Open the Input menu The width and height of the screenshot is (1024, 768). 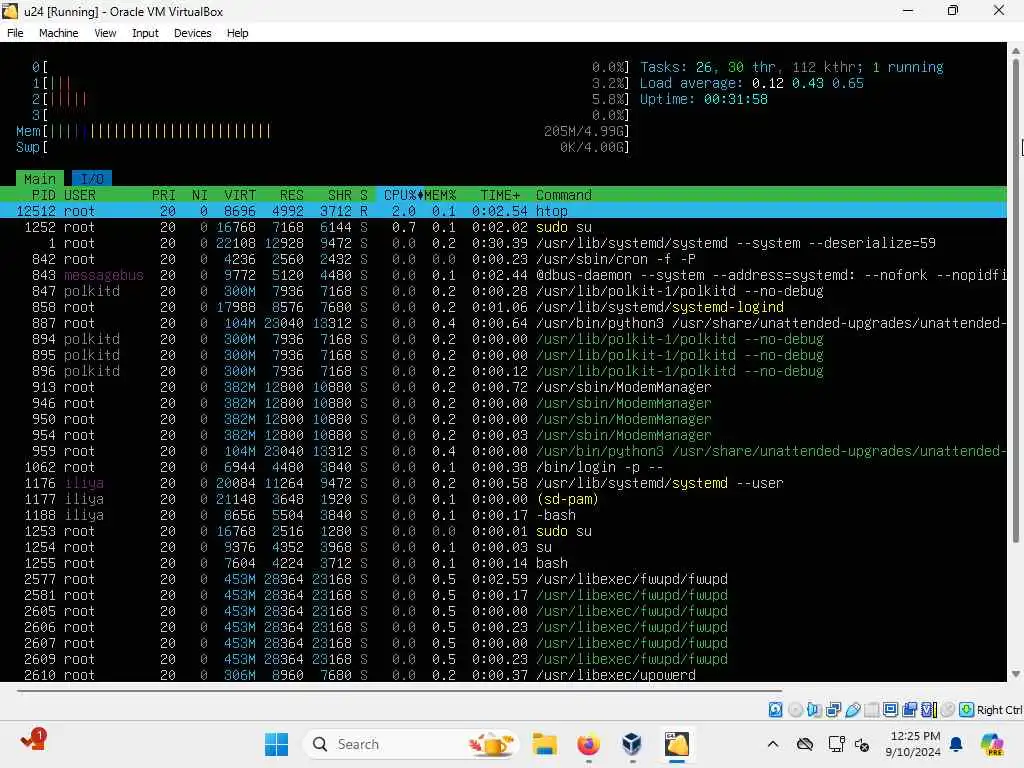click(x=145, y=33)
